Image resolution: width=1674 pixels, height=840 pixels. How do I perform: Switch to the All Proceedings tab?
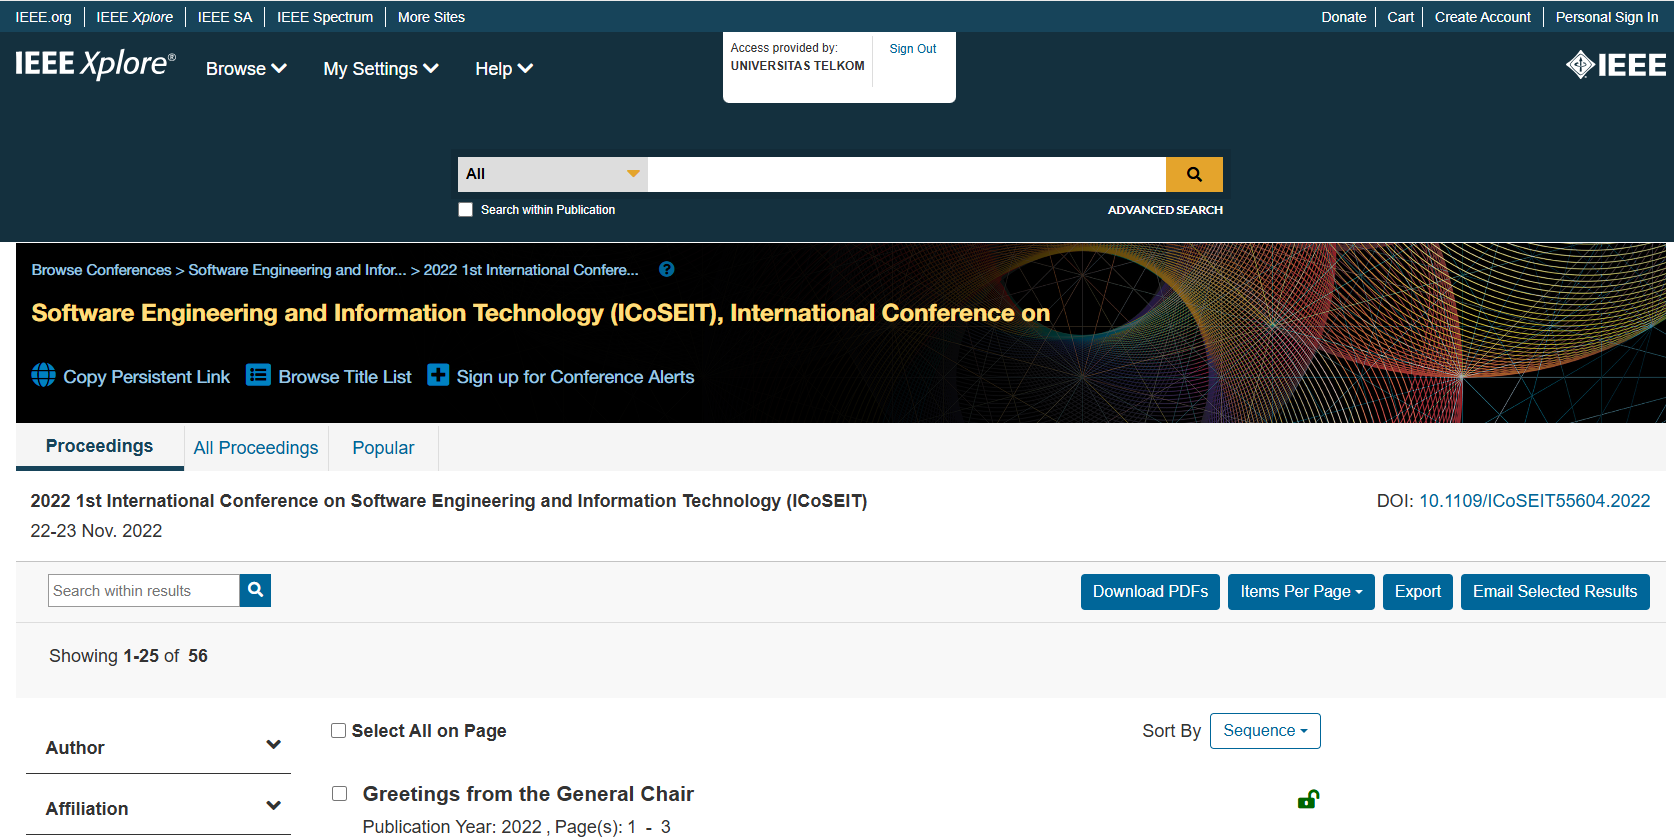tap(256, 448)
